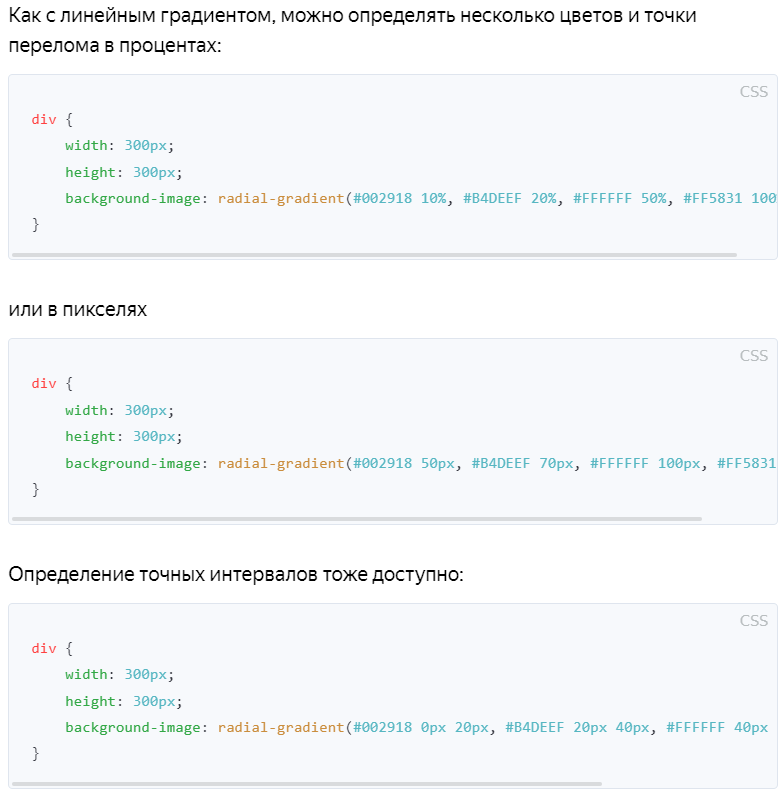Click "radial-gradient" in the pixel example code
This screenshot has height=796, width=783.
(x=280, y=463)
